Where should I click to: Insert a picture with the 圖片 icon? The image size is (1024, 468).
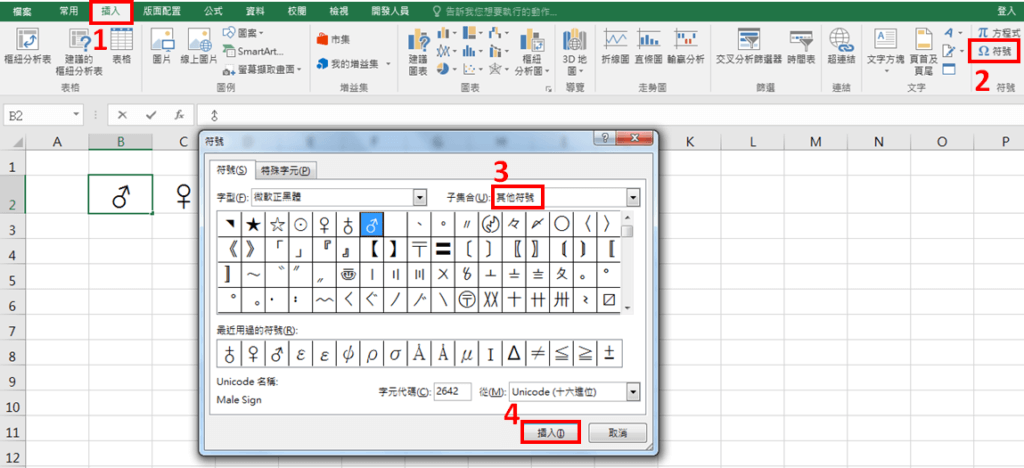162,45
